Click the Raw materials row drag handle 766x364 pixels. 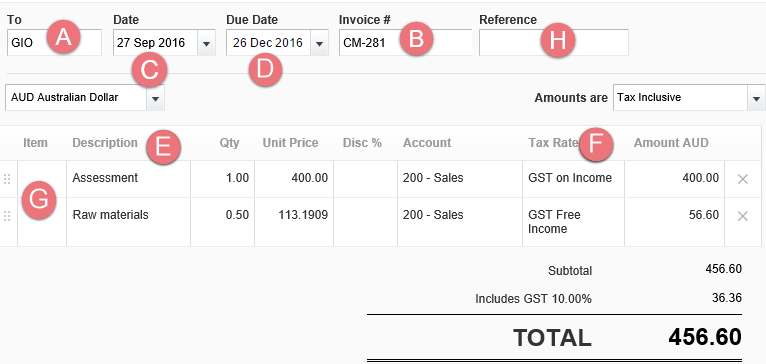(7, 216)
